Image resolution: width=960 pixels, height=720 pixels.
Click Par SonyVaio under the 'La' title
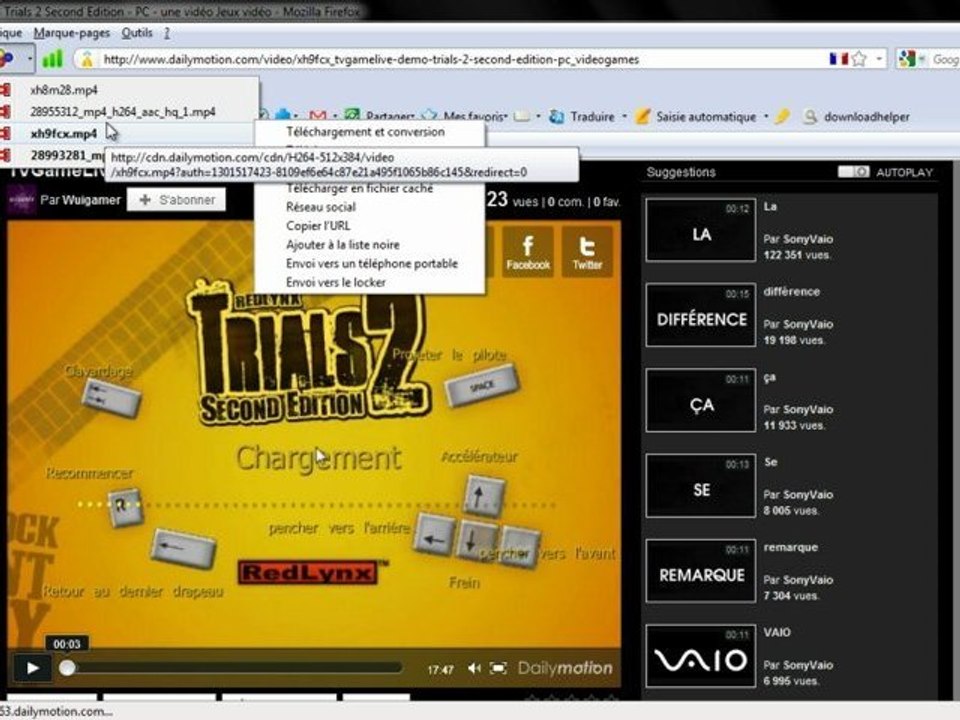[798, 239]
